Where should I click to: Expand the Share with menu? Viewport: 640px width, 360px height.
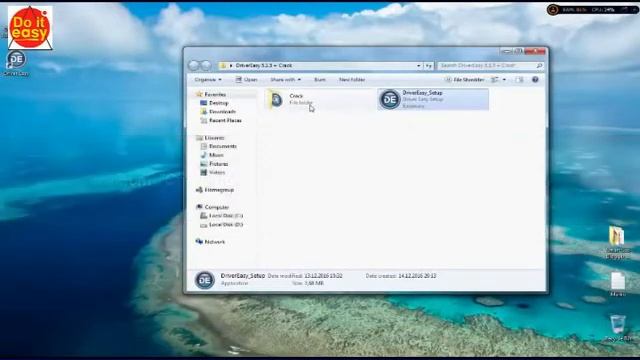tap(285, 80)
